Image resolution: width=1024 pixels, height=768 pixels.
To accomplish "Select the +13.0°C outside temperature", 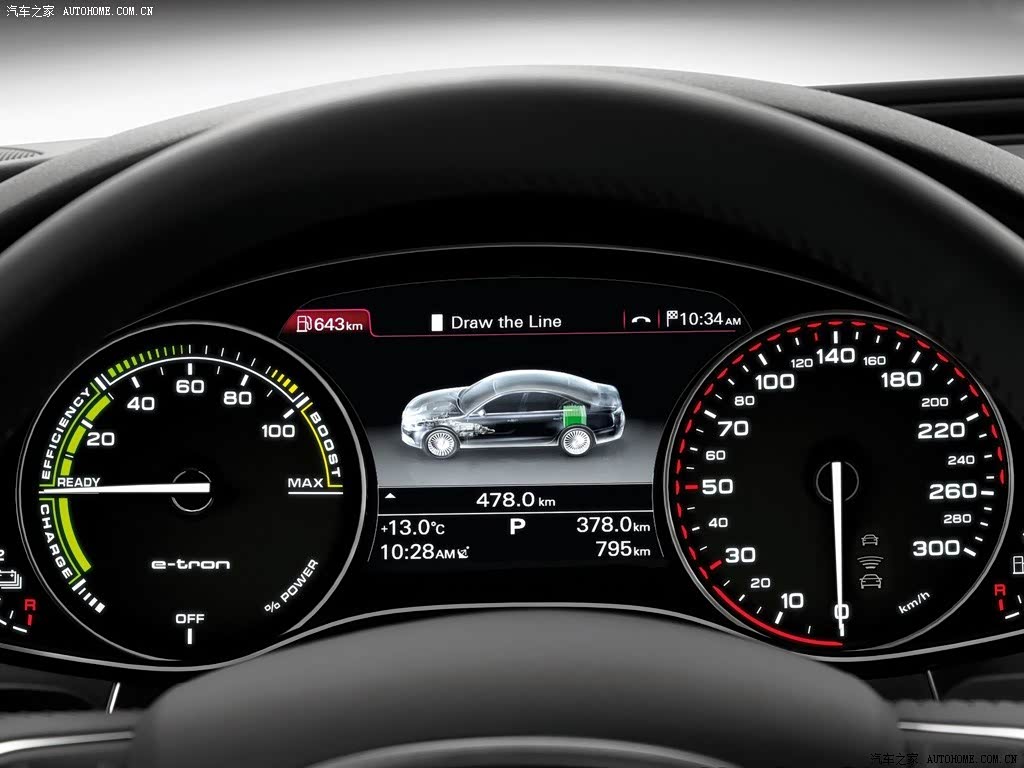I will 413,527.
